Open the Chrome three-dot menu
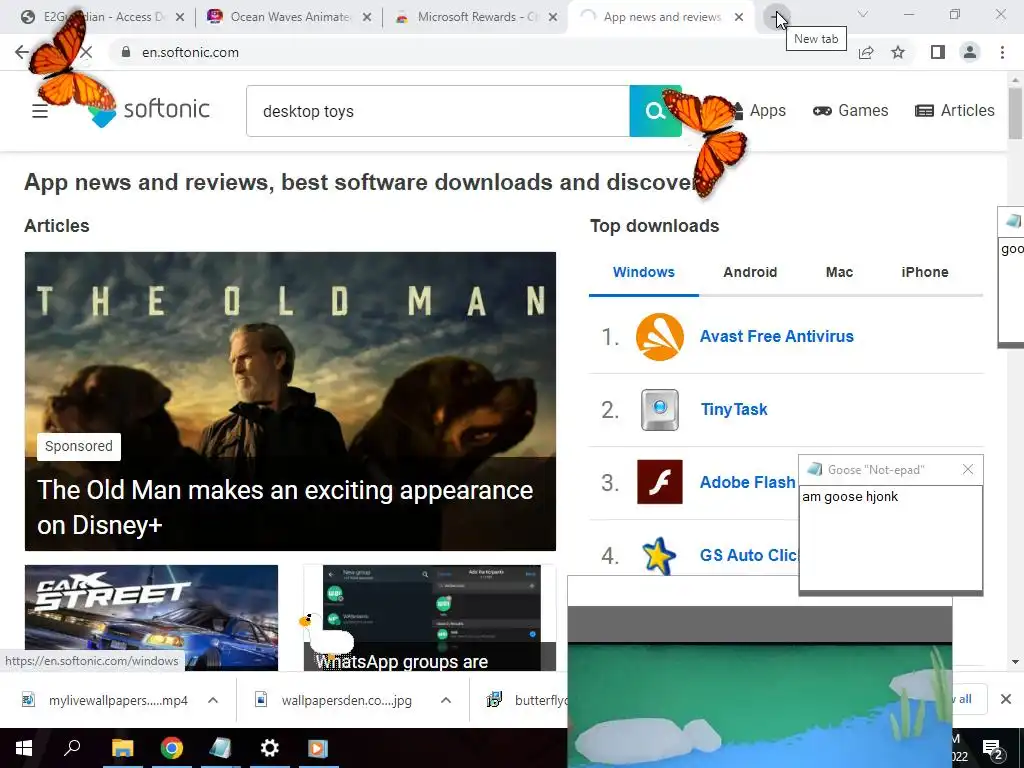 point(1002,52)
